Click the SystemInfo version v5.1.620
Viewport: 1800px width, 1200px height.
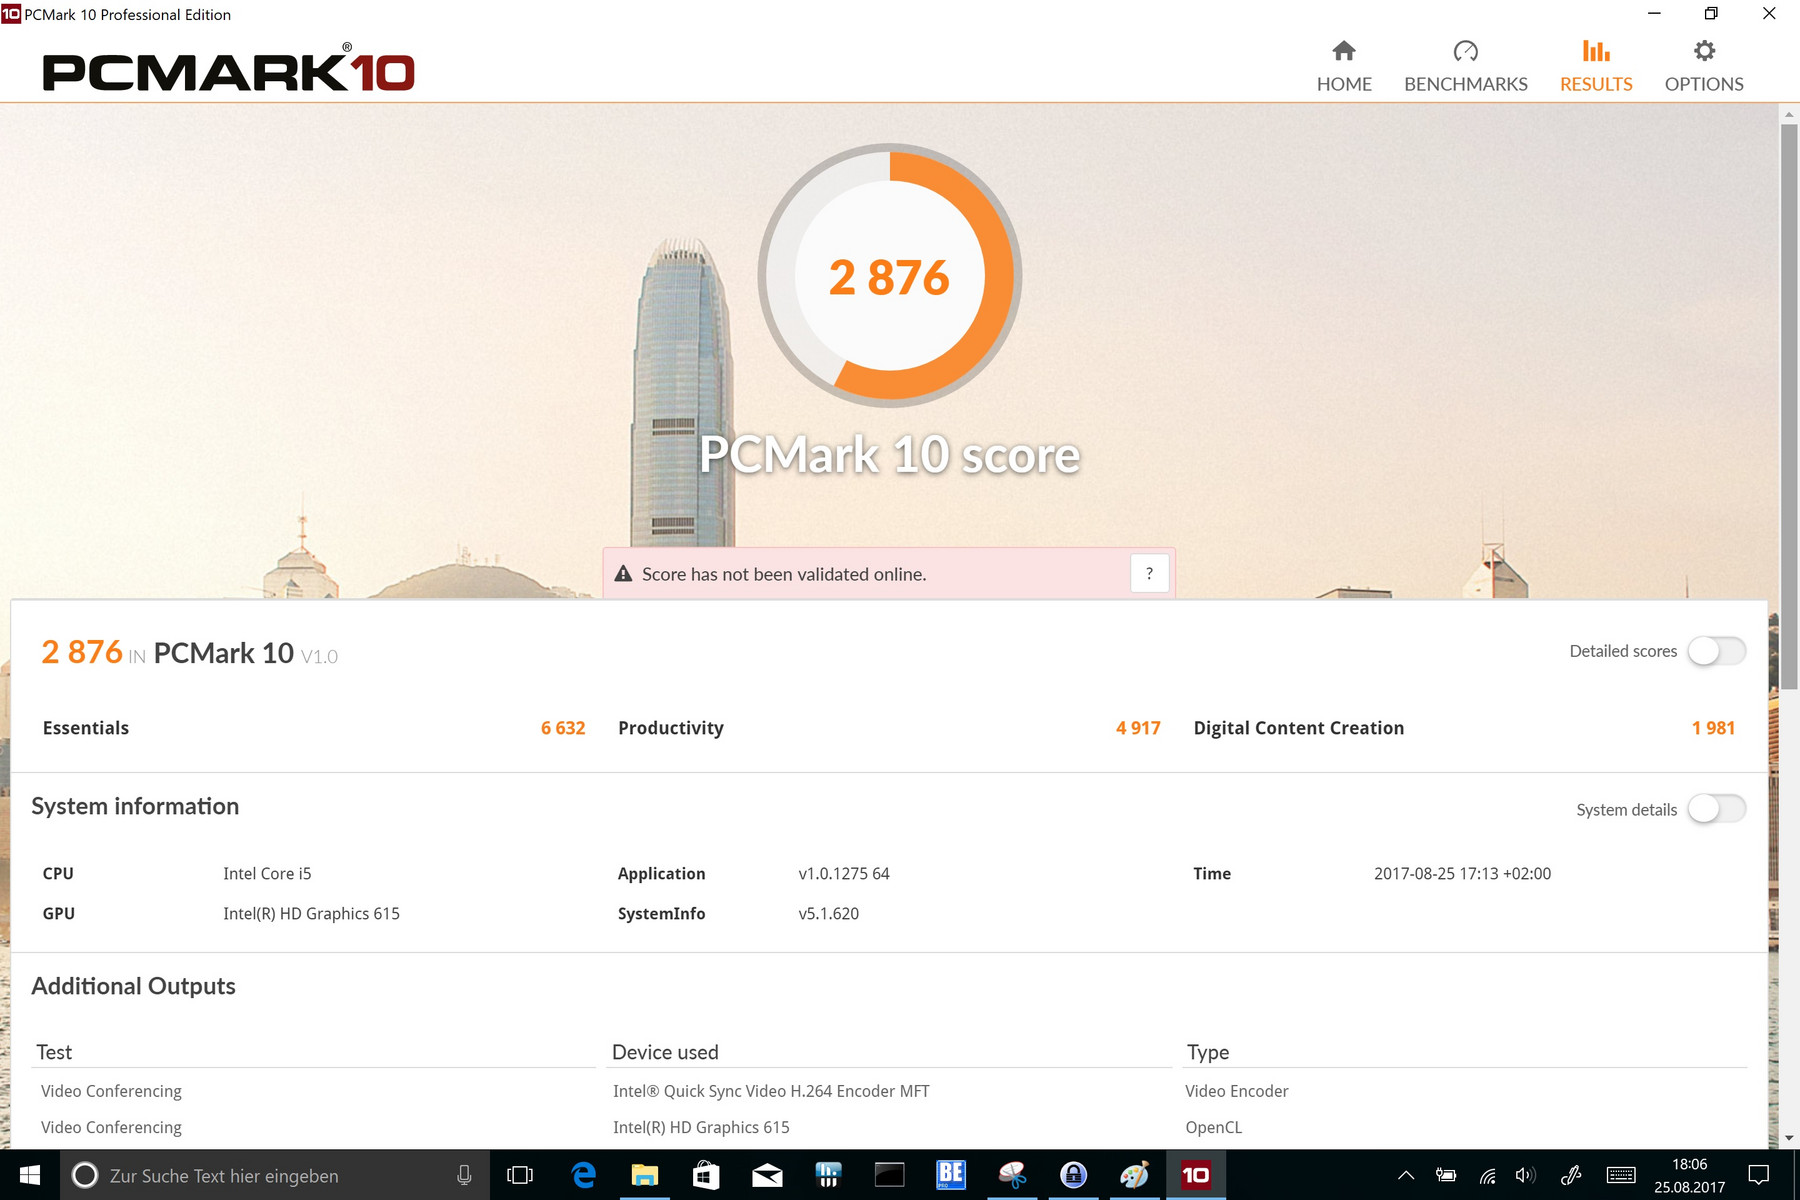pos(828,914)
